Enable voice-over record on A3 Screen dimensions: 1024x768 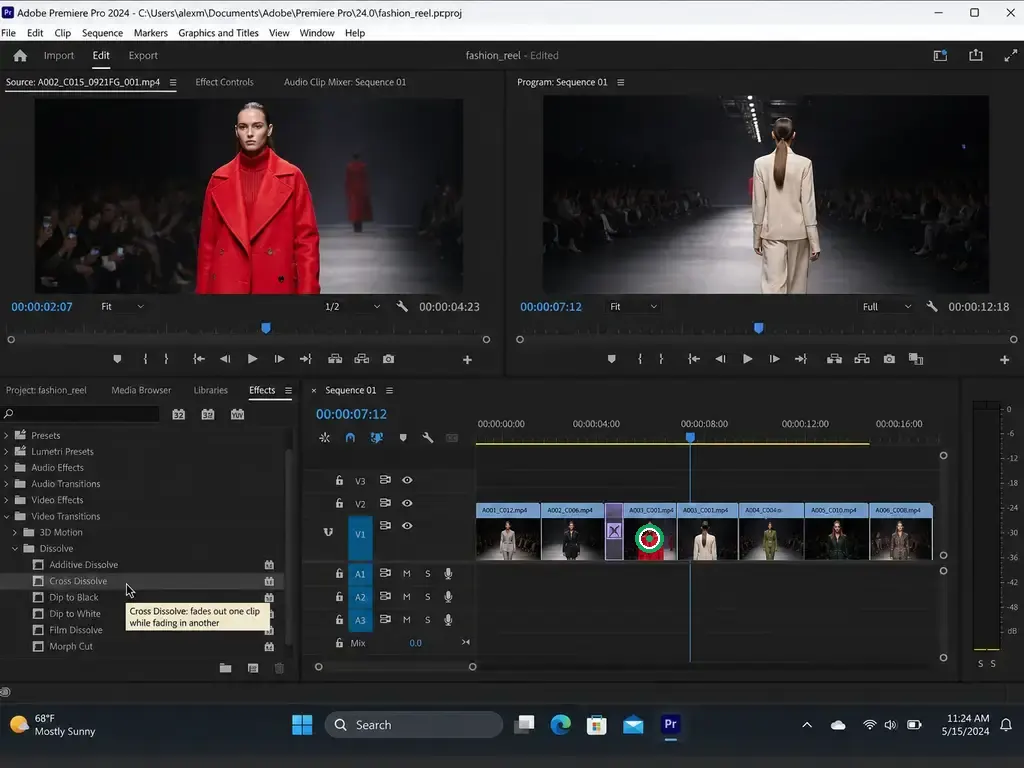[448, 620]
